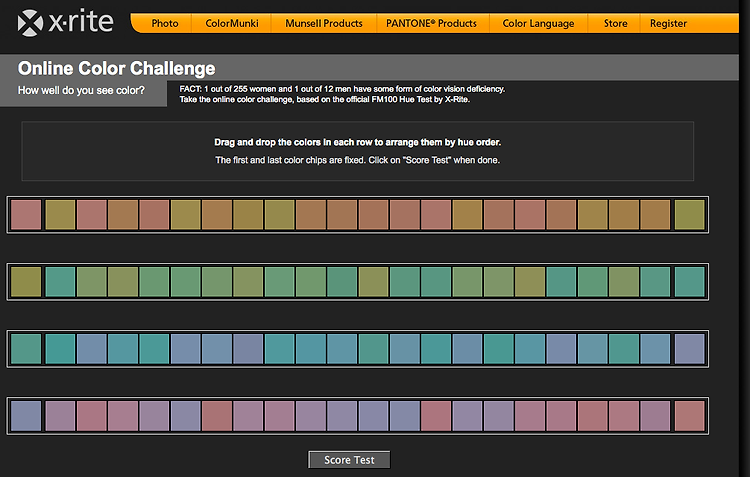Select the fixed lavender chip ending the third row
Screen dimensions: 750x477
(x=690, y=349)
